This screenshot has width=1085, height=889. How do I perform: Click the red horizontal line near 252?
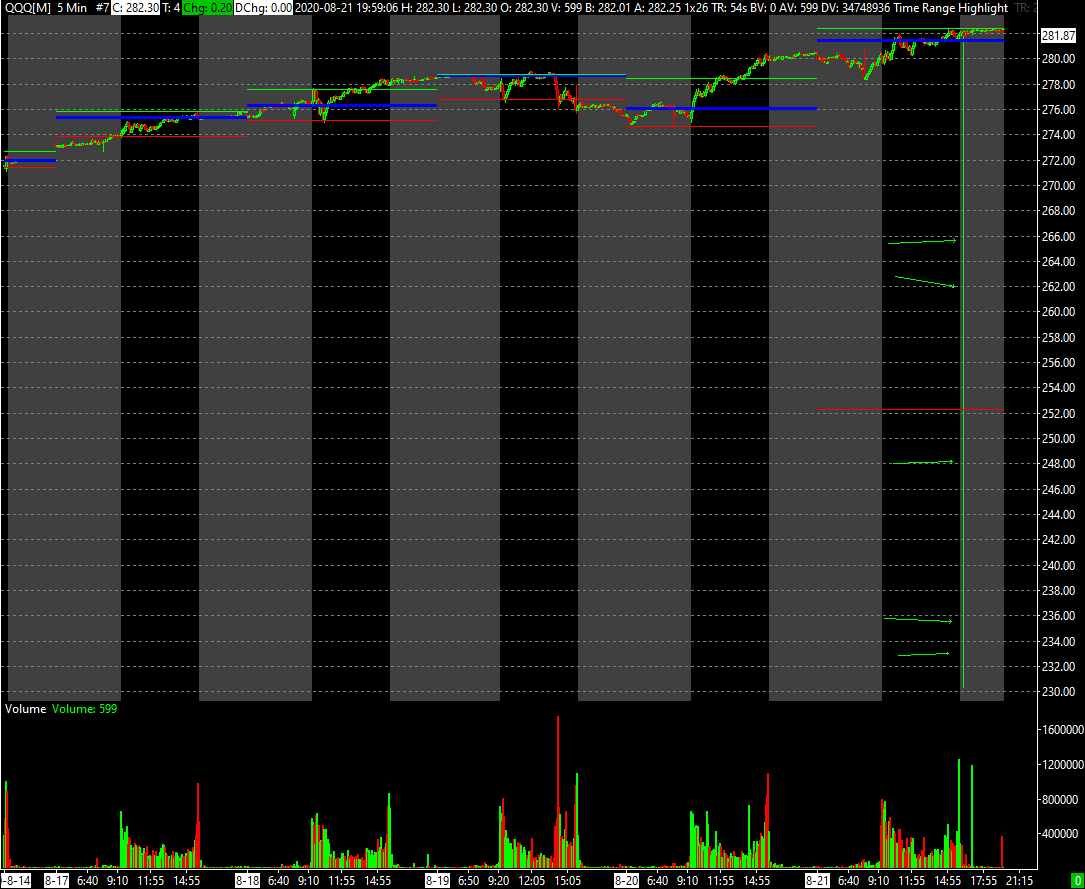pyautogui.click(x=911, y=410)
